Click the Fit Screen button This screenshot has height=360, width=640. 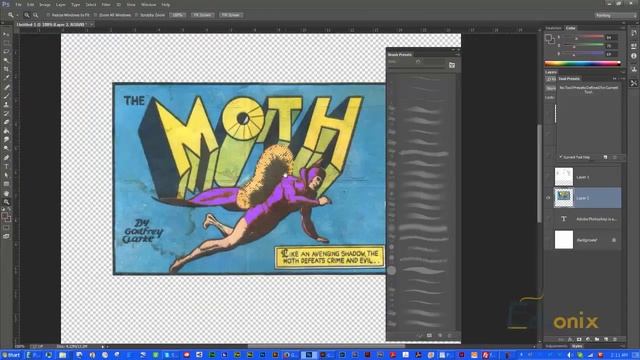(202, 15)
